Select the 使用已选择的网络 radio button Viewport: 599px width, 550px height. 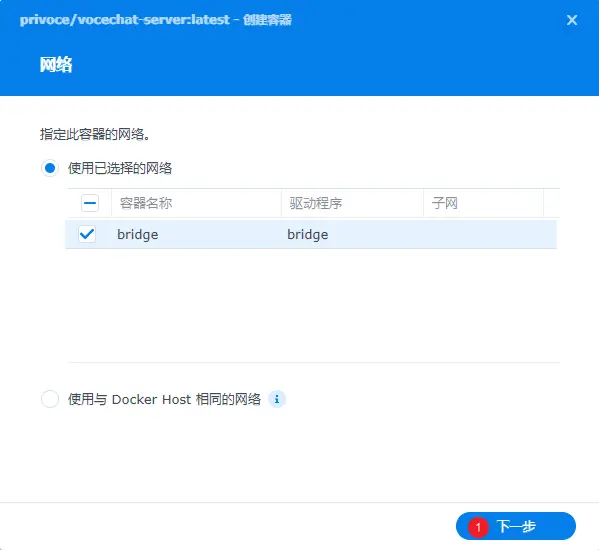[x=50, y=168]
